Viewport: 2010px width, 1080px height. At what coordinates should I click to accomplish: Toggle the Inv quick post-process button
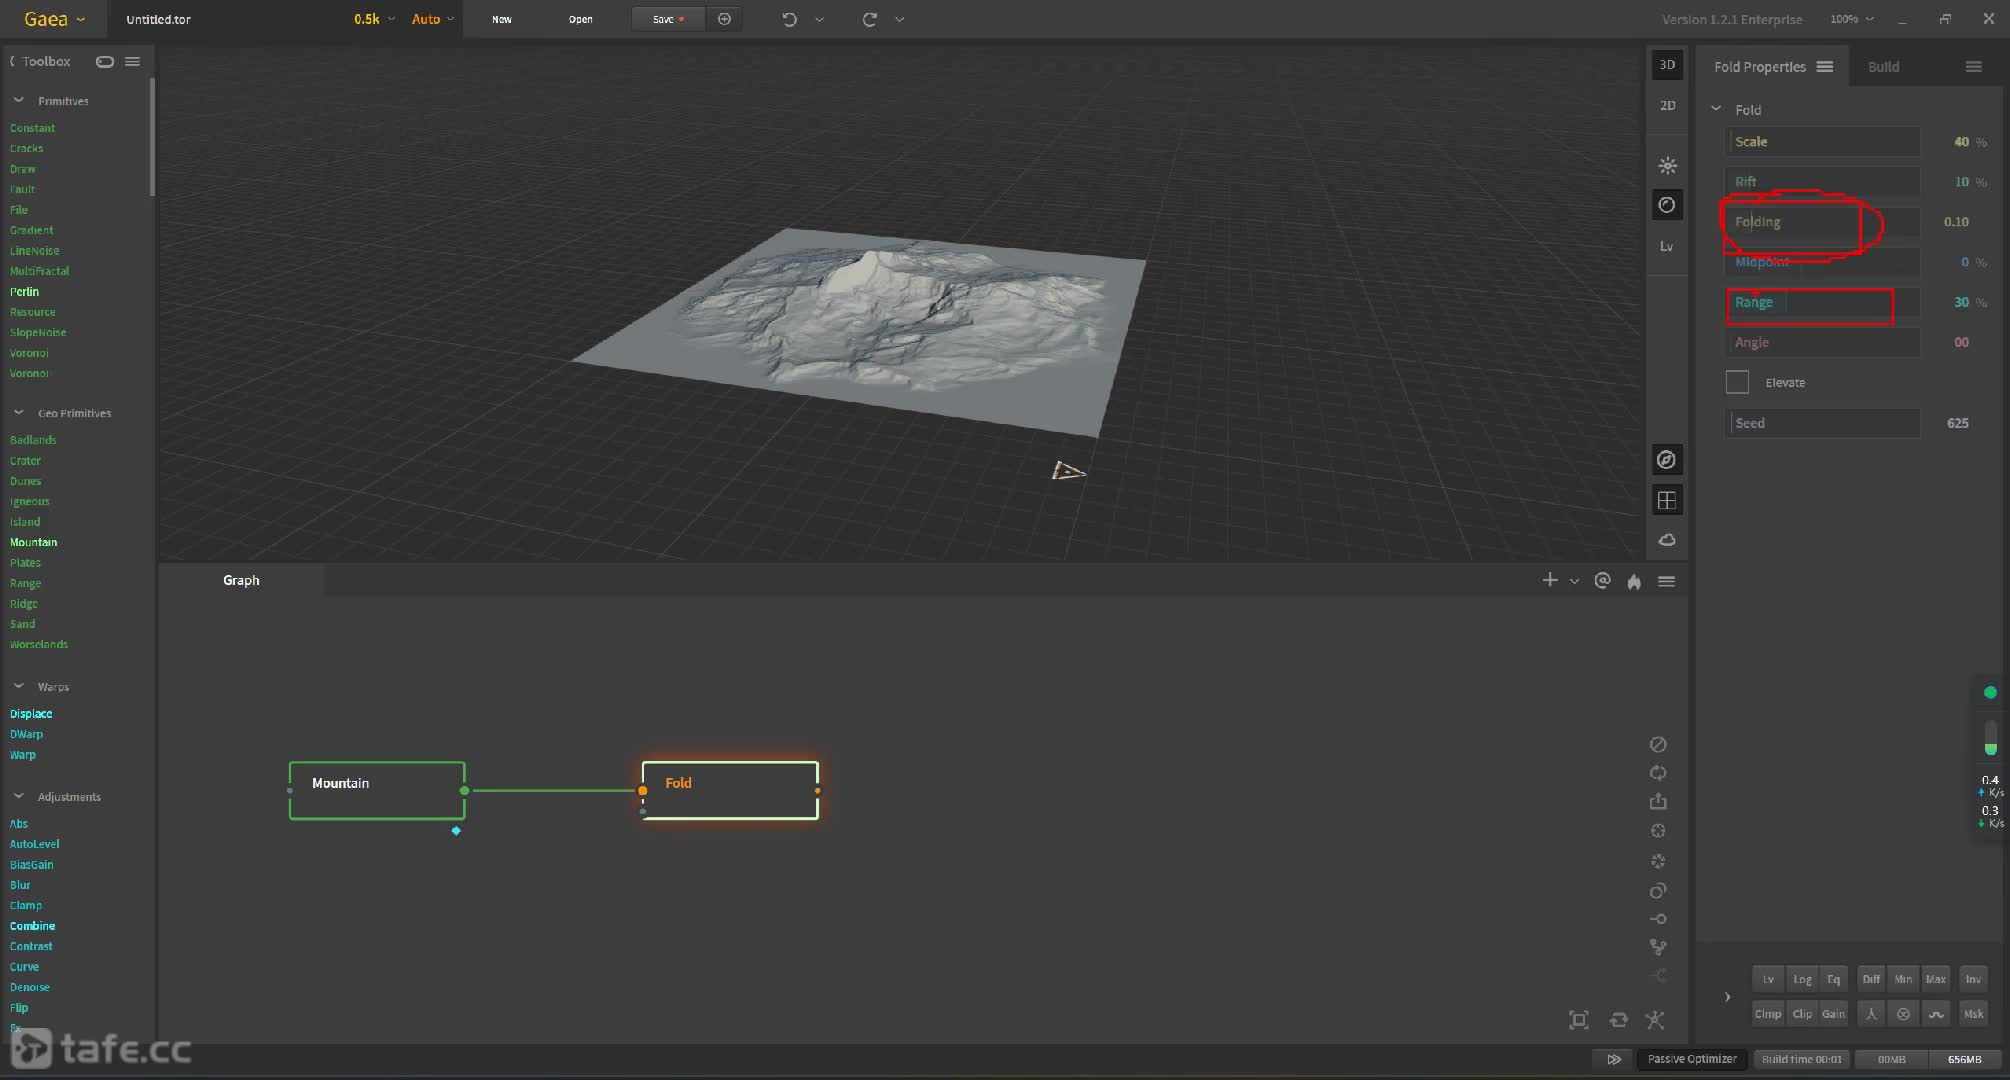(1973, 979)
